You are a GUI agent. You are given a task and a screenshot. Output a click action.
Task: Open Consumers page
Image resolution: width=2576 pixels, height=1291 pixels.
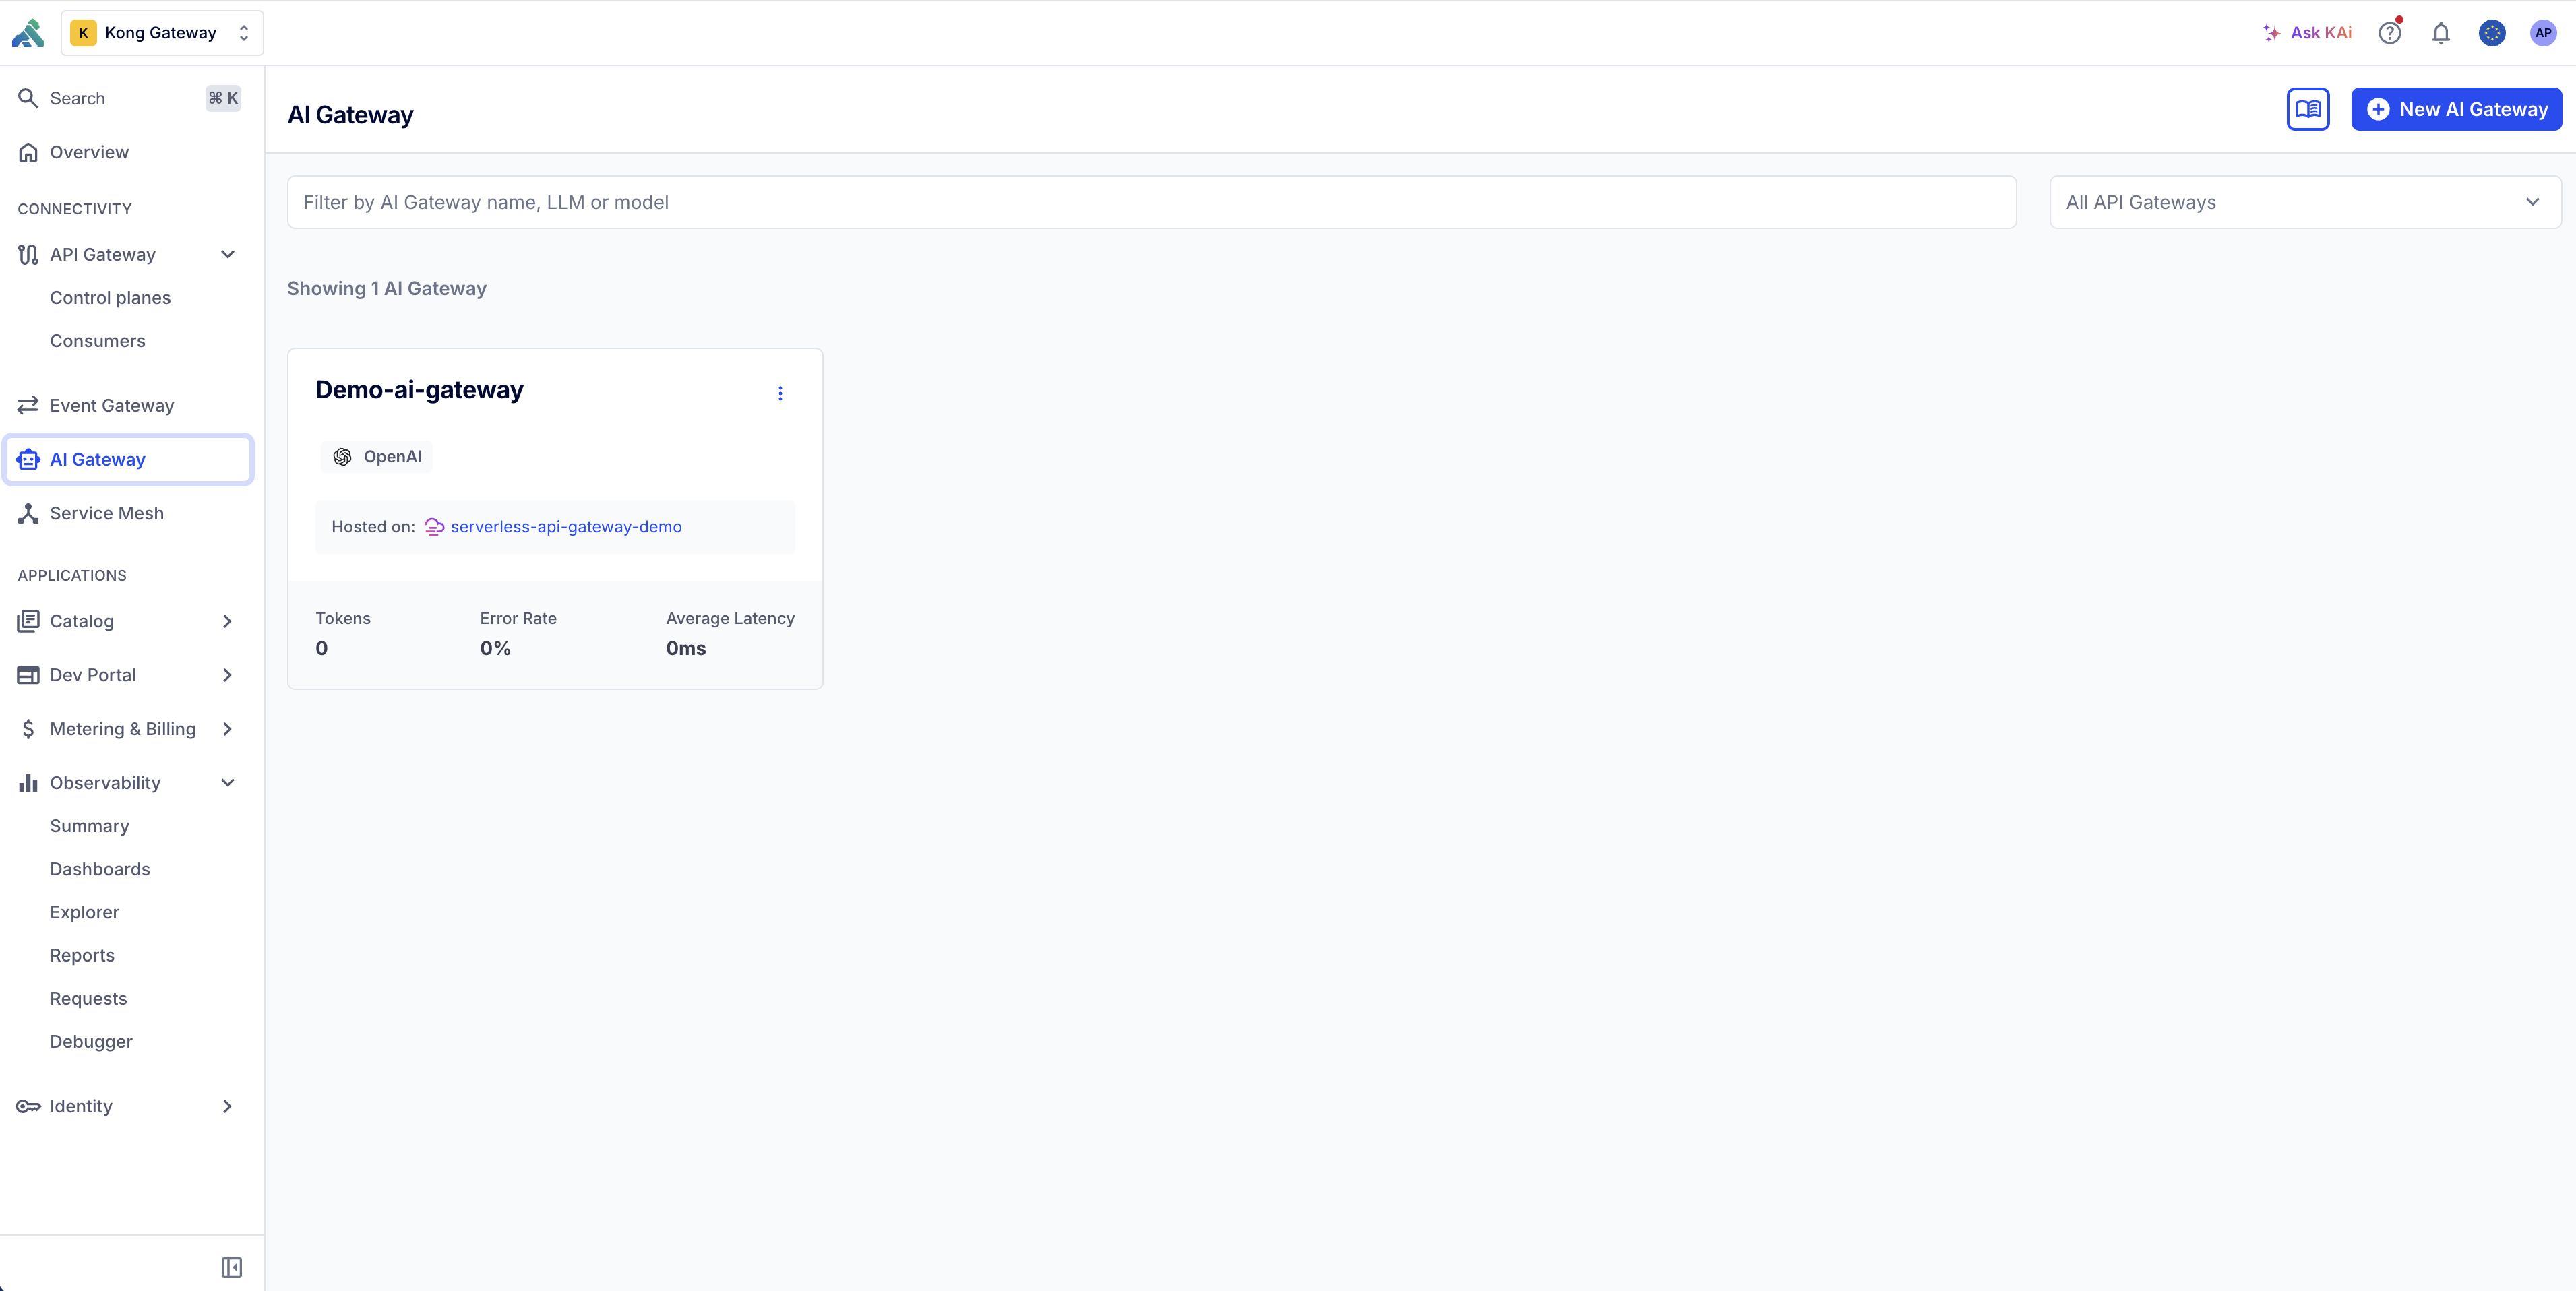pos(97,341)
